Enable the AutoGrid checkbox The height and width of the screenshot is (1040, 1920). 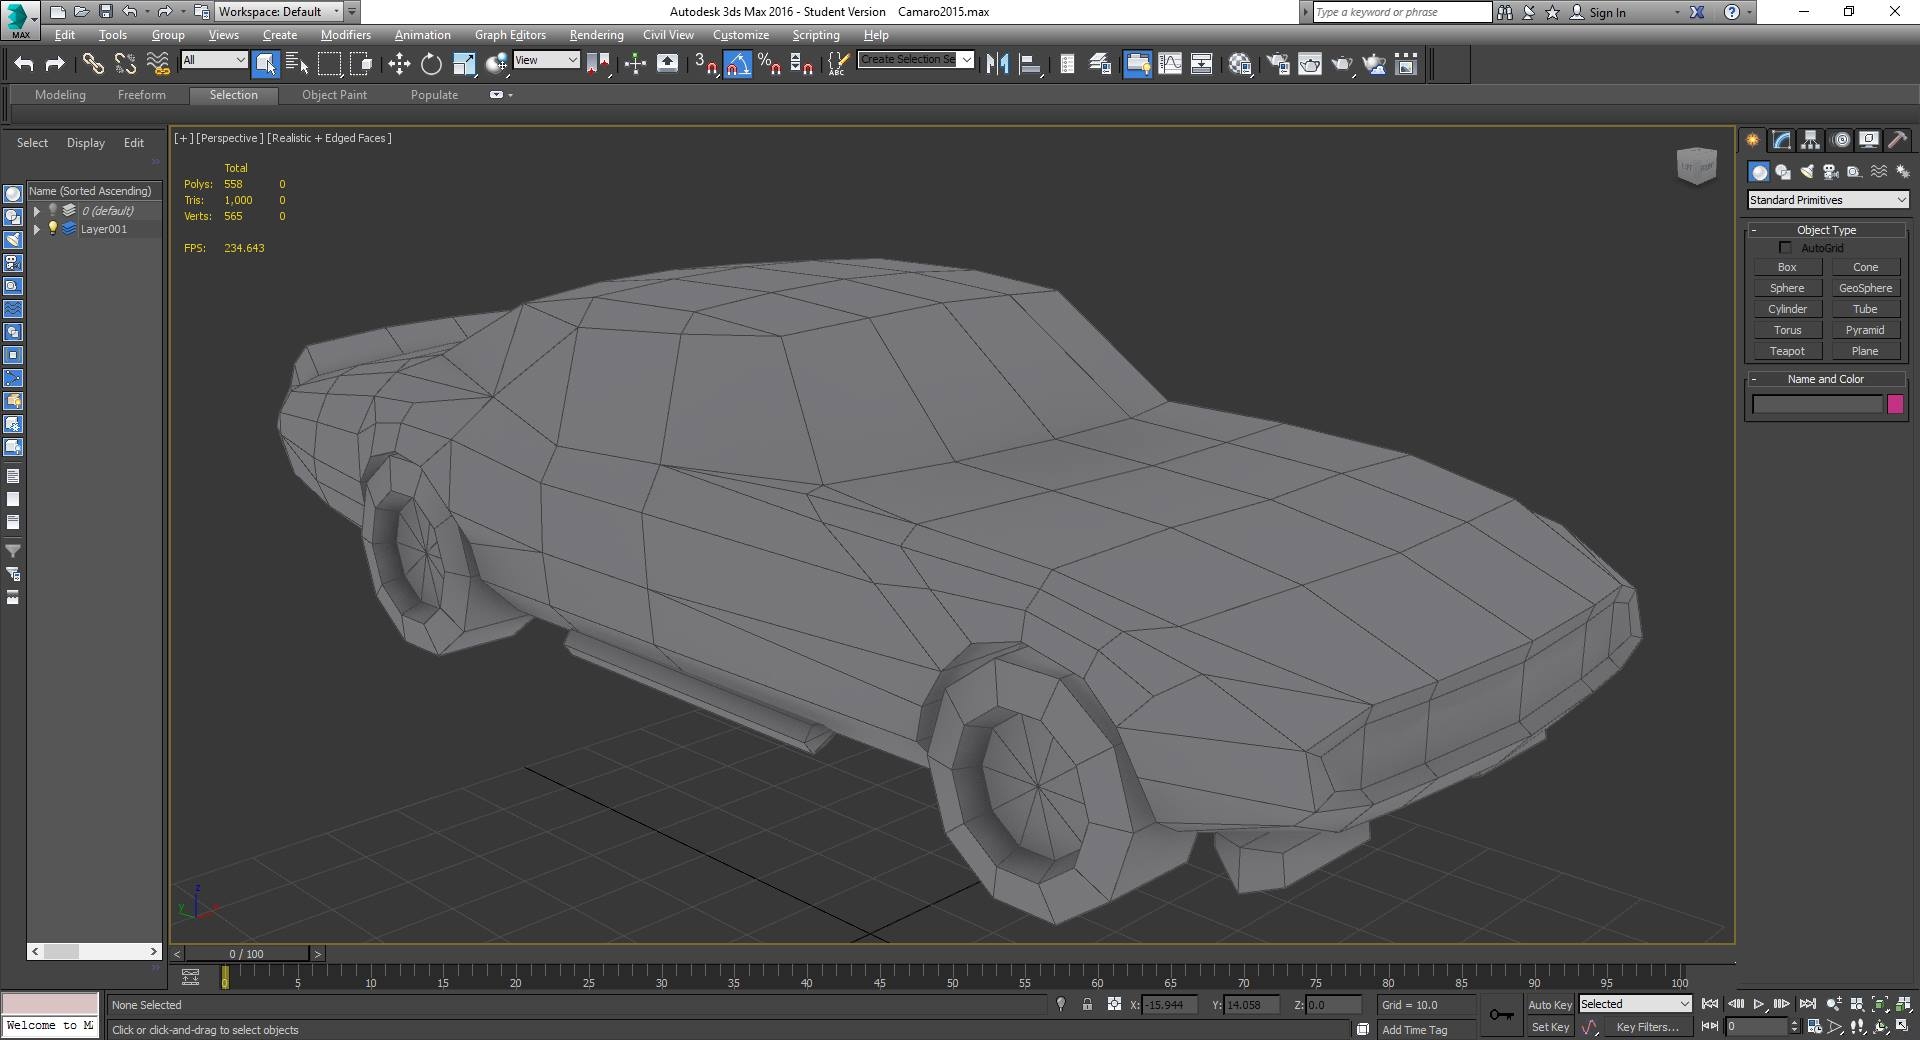click(1785, 247)
